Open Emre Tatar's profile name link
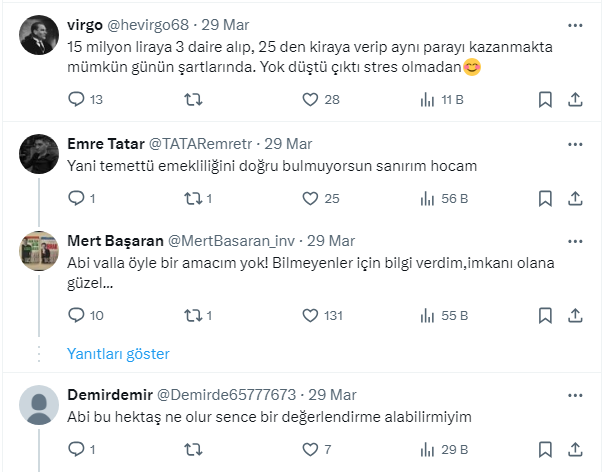 [105, 143]
